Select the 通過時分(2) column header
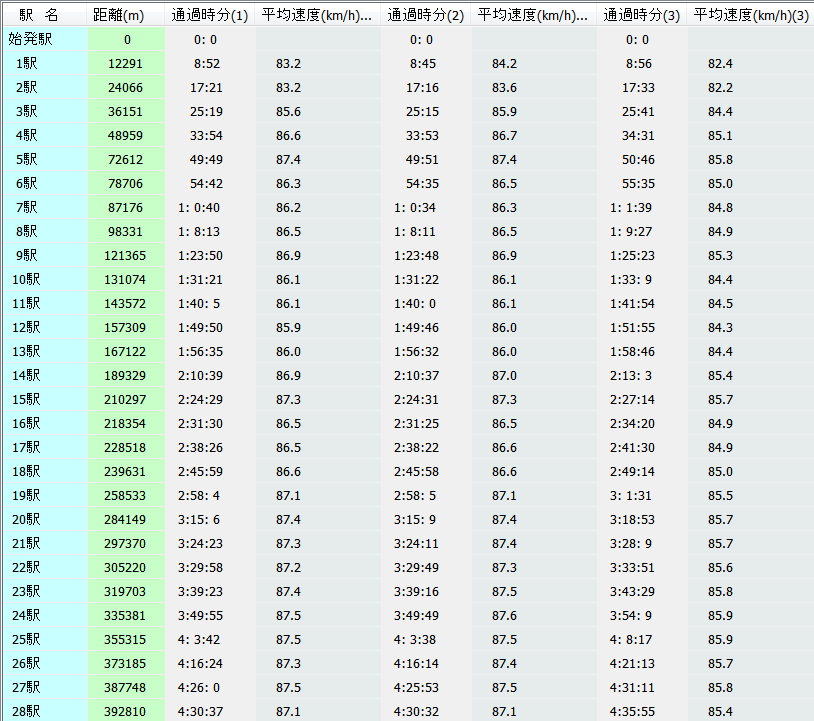 (426, 15)
